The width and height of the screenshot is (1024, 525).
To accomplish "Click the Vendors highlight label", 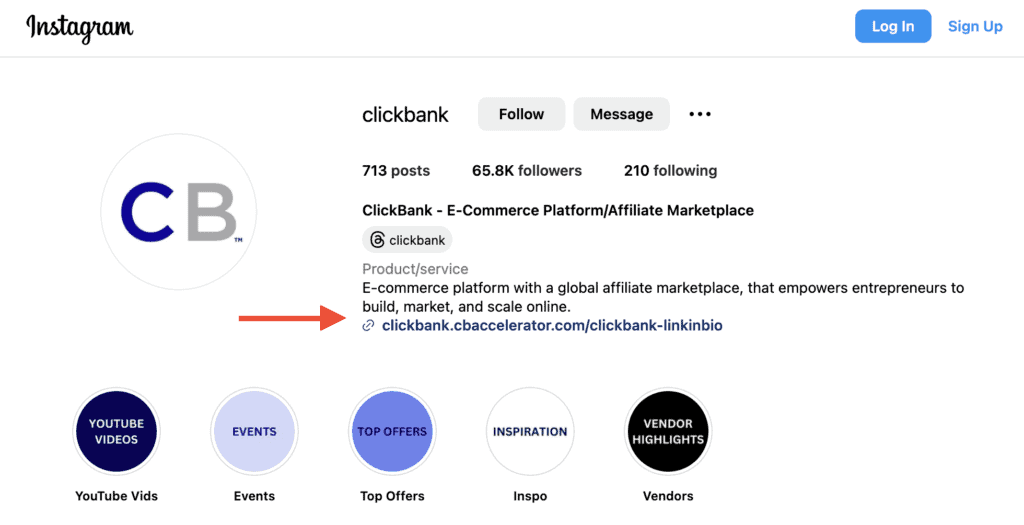I will pos(667,496).
